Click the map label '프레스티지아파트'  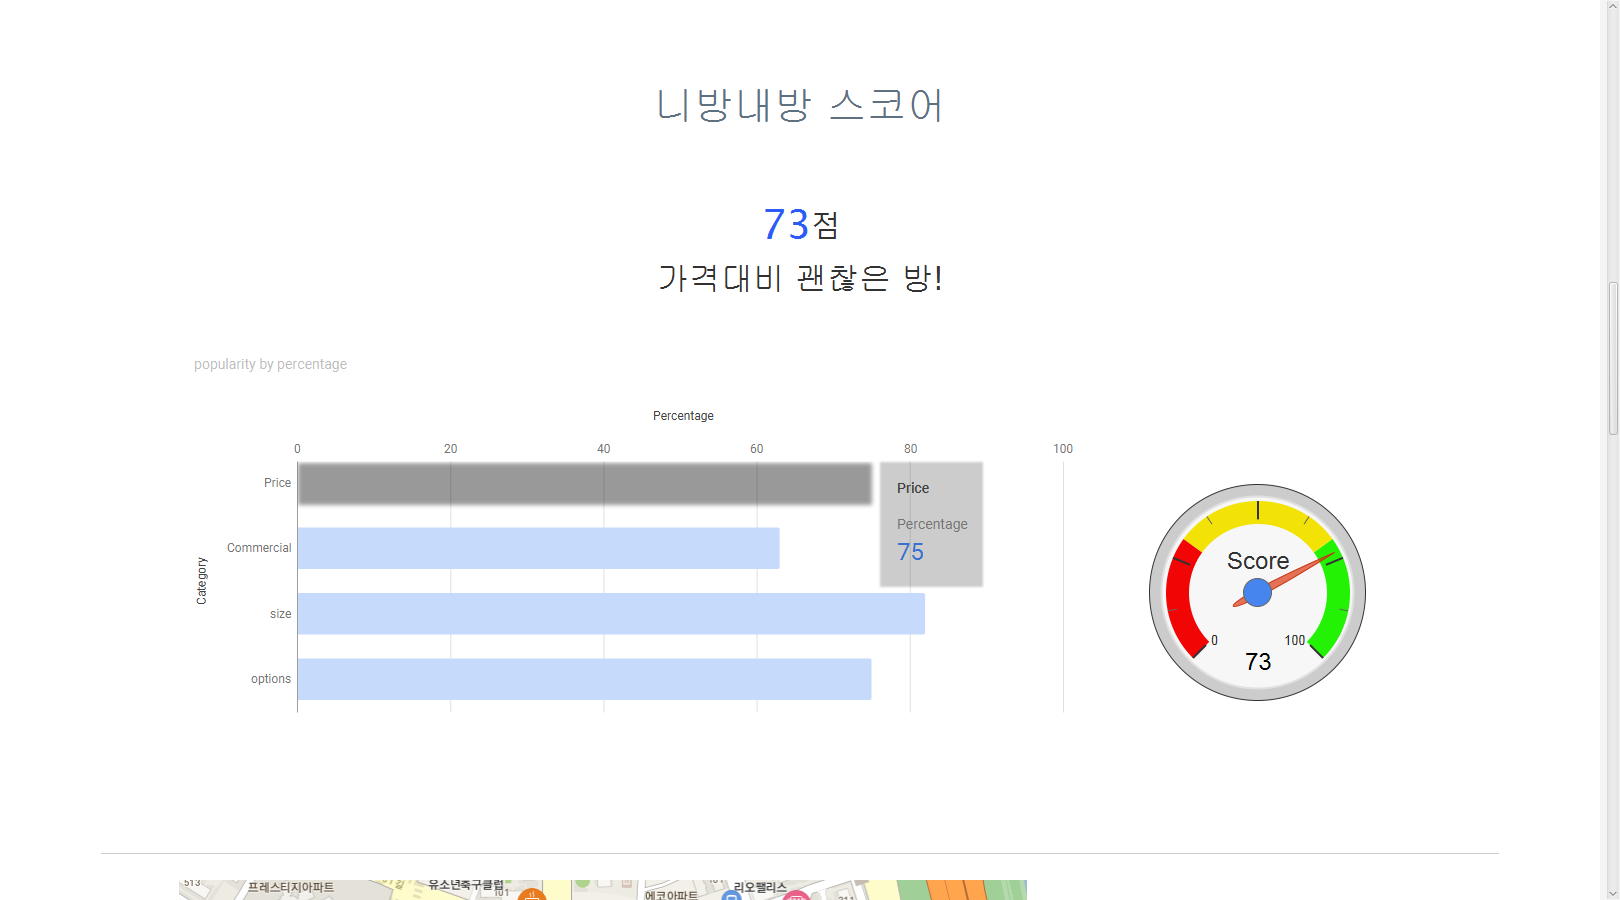(x=291, y=888)
